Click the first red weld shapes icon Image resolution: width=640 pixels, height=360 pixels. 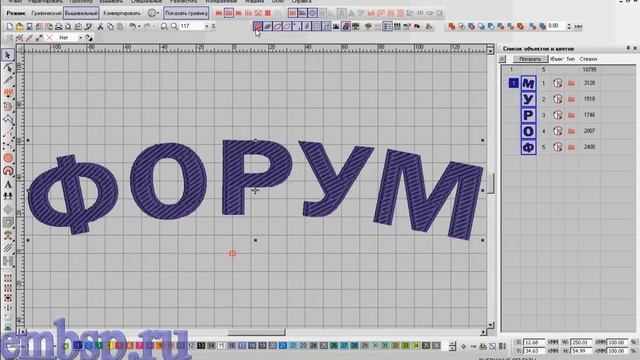coord(451,27)
